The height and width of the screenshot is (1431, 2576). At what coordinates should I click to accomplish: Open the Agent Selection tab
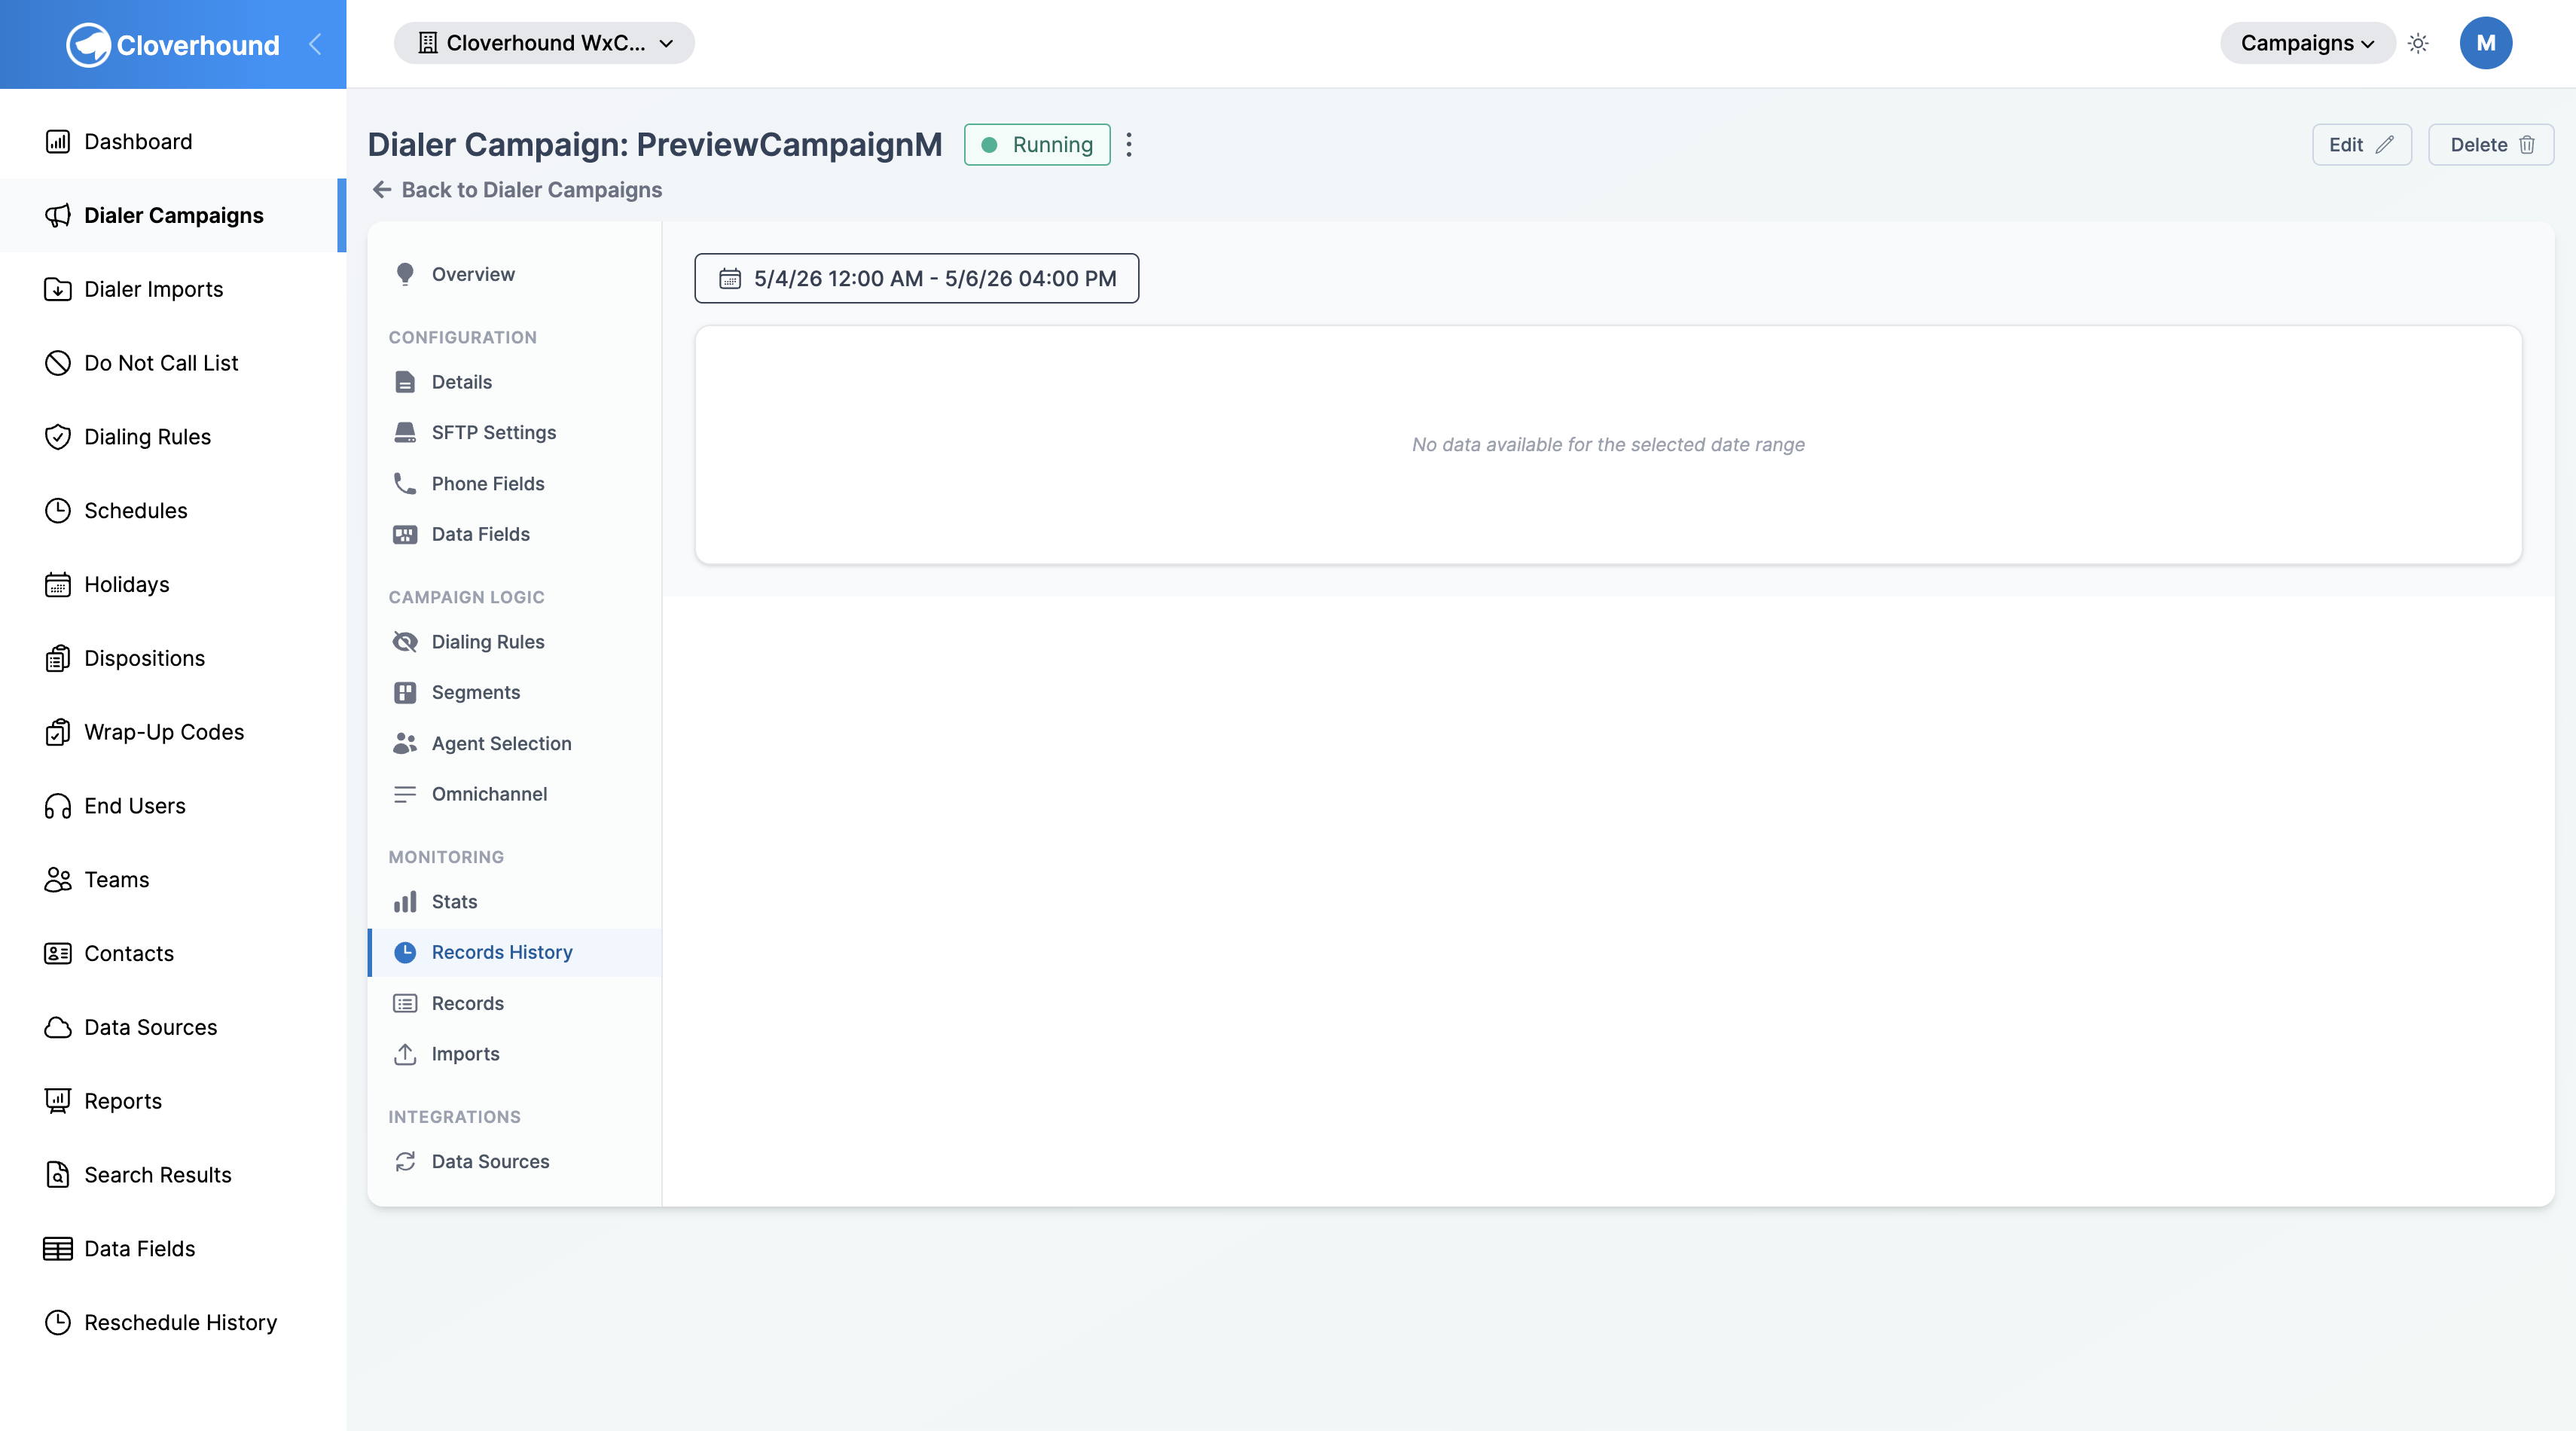pyautogui.click(x=515, y=744)
